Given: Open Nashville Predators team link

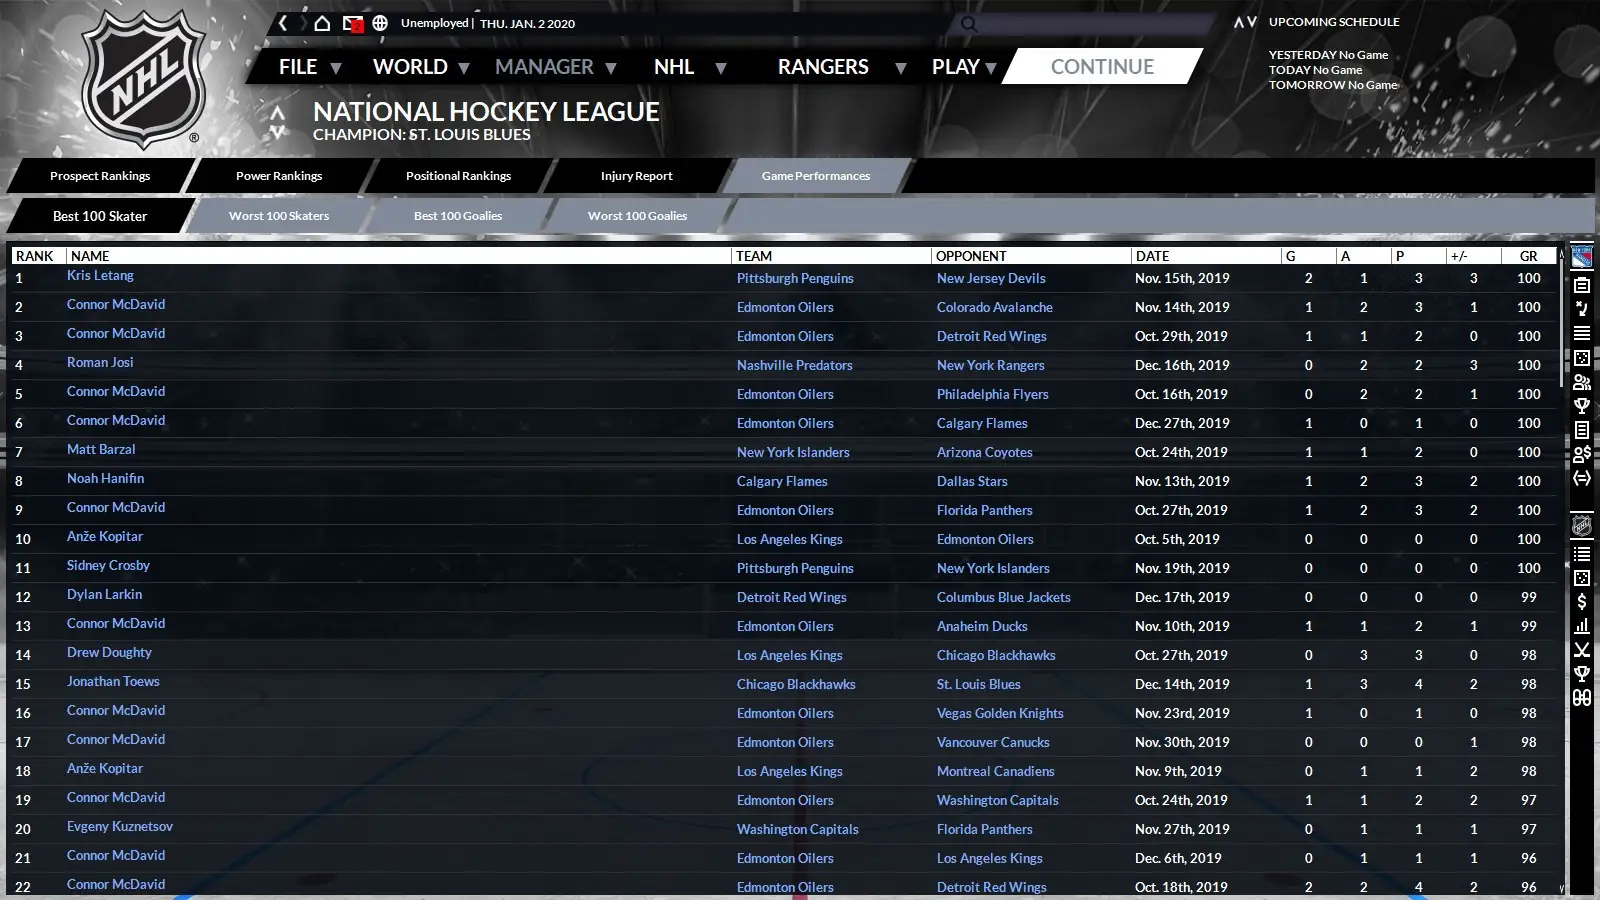Looking at the screenshot, I should click(x=795, y=366).
